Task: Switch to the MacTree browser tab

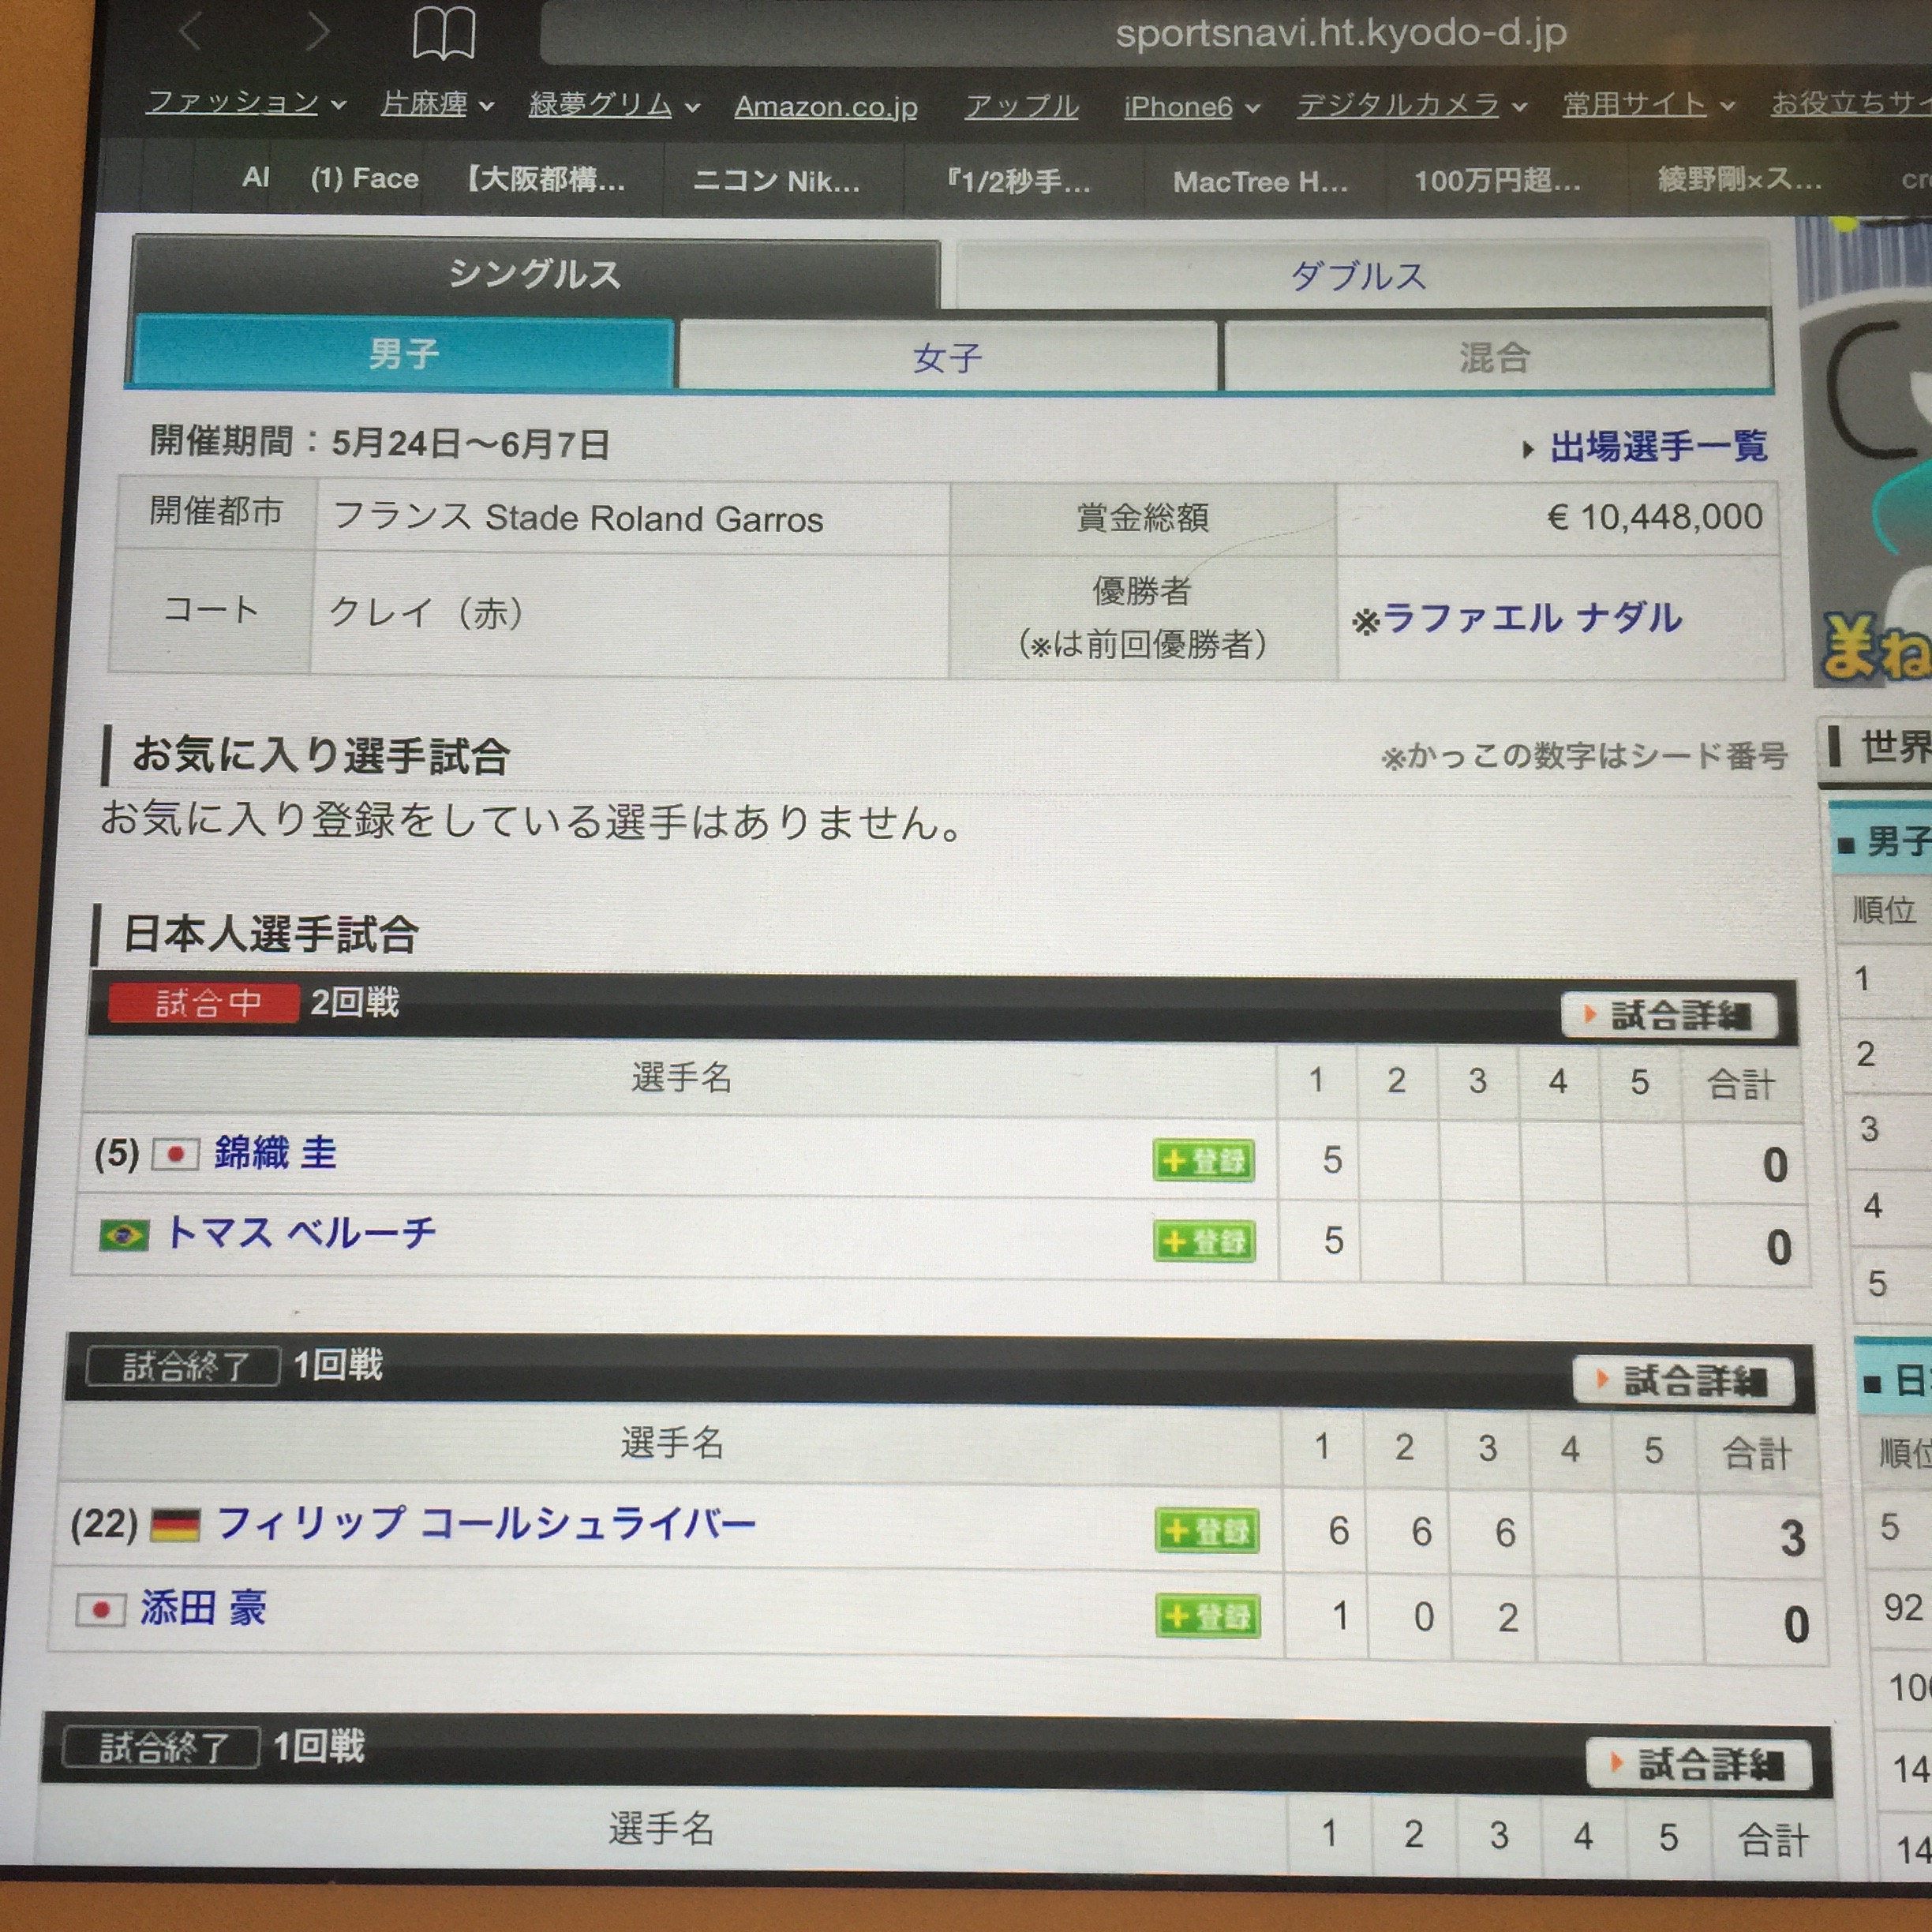Action: pos(1260,182)
